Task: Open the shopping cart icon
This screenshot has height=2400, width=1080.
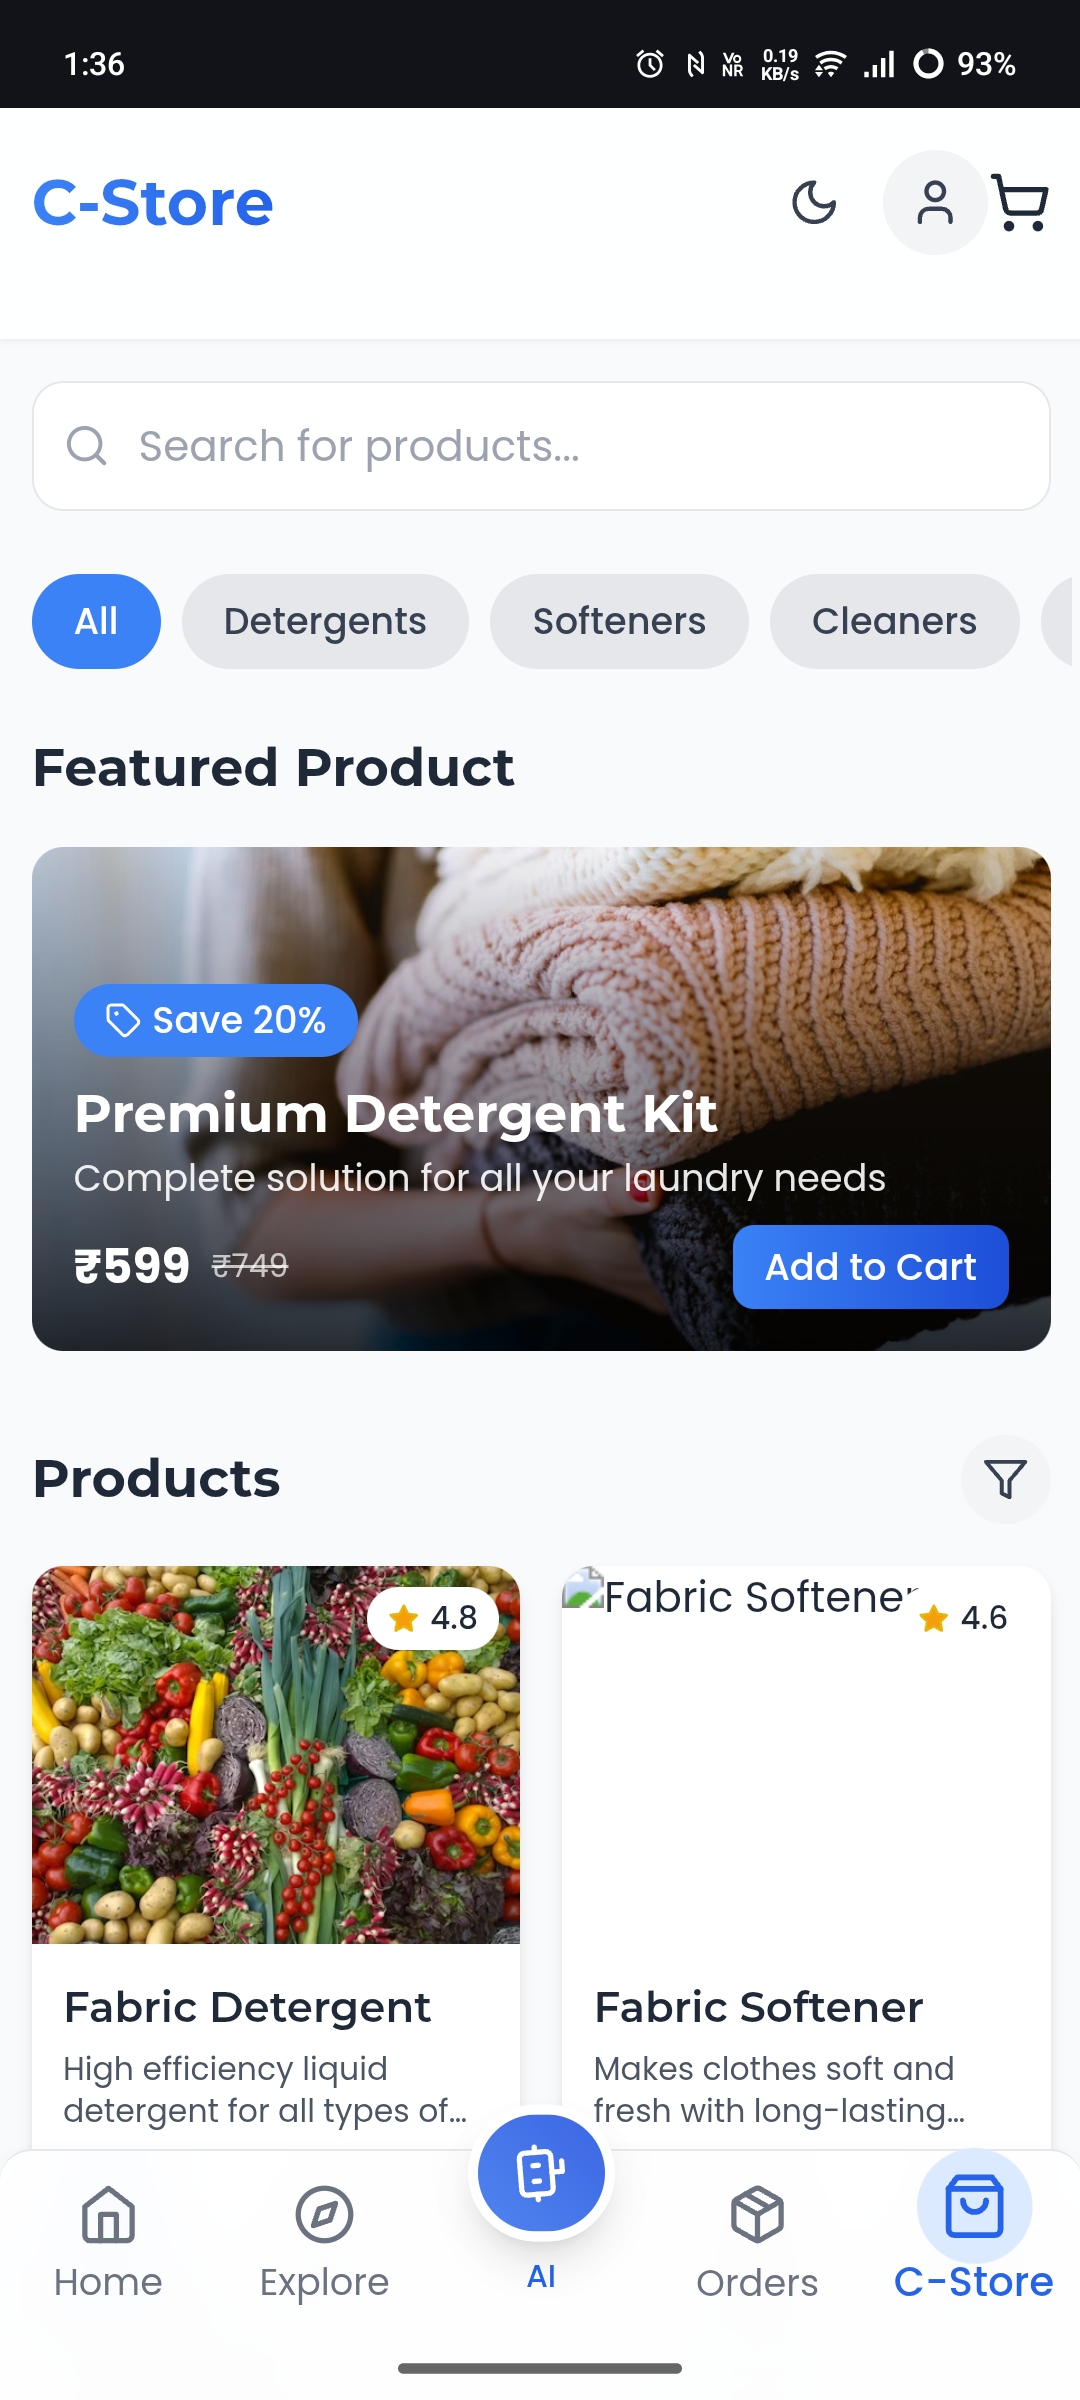Action: coord(1020,202)
